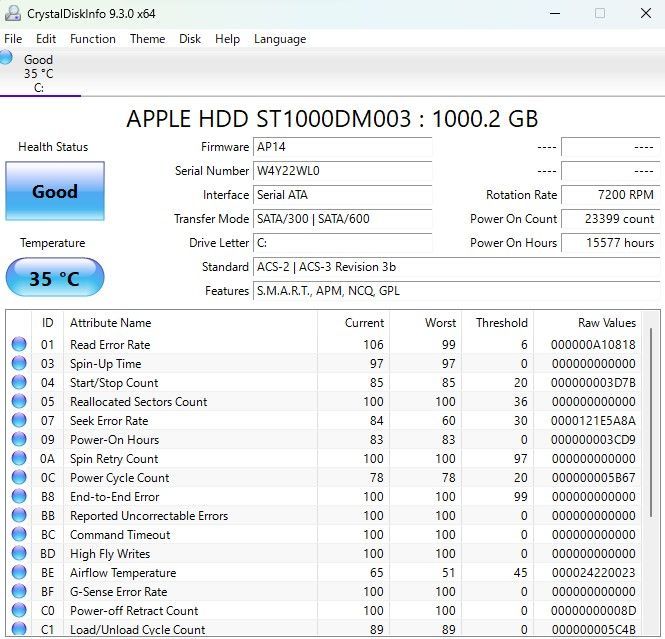Open the Theme menu
The height and width of the screenshot is (639, 665).
pyautogui.click(x=147, y=39)
